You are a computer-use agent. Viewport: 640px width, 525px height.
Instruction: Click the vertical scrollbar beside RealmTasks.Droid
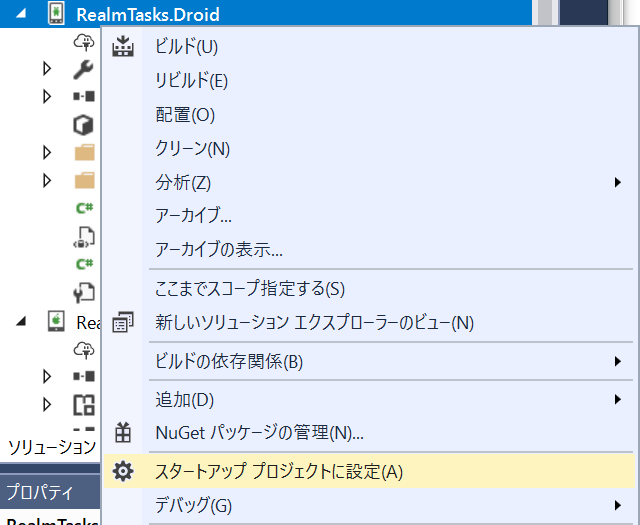click(x=545, y=13)
